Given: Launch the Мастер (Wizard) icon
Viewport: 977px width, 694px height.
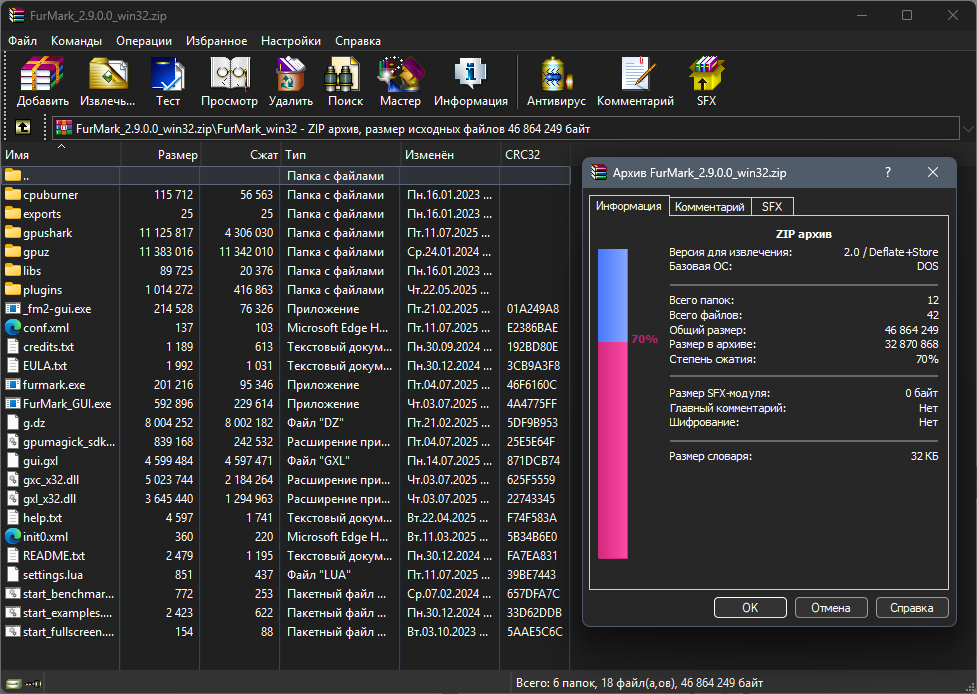Looking at the screenshot, I should click(x=400, y=74).
